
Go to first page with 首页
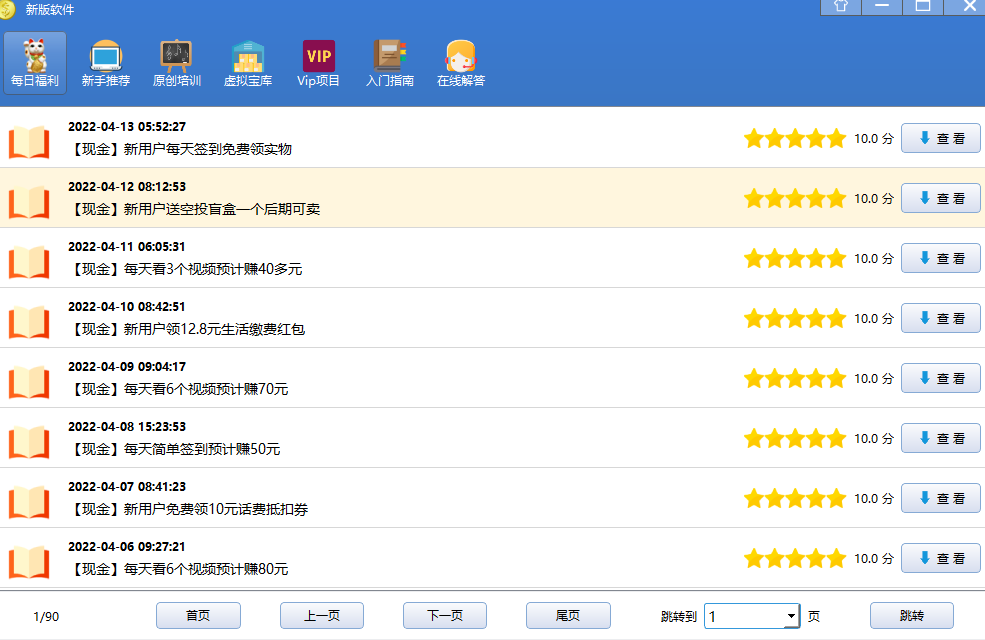(x=198, y=616)
